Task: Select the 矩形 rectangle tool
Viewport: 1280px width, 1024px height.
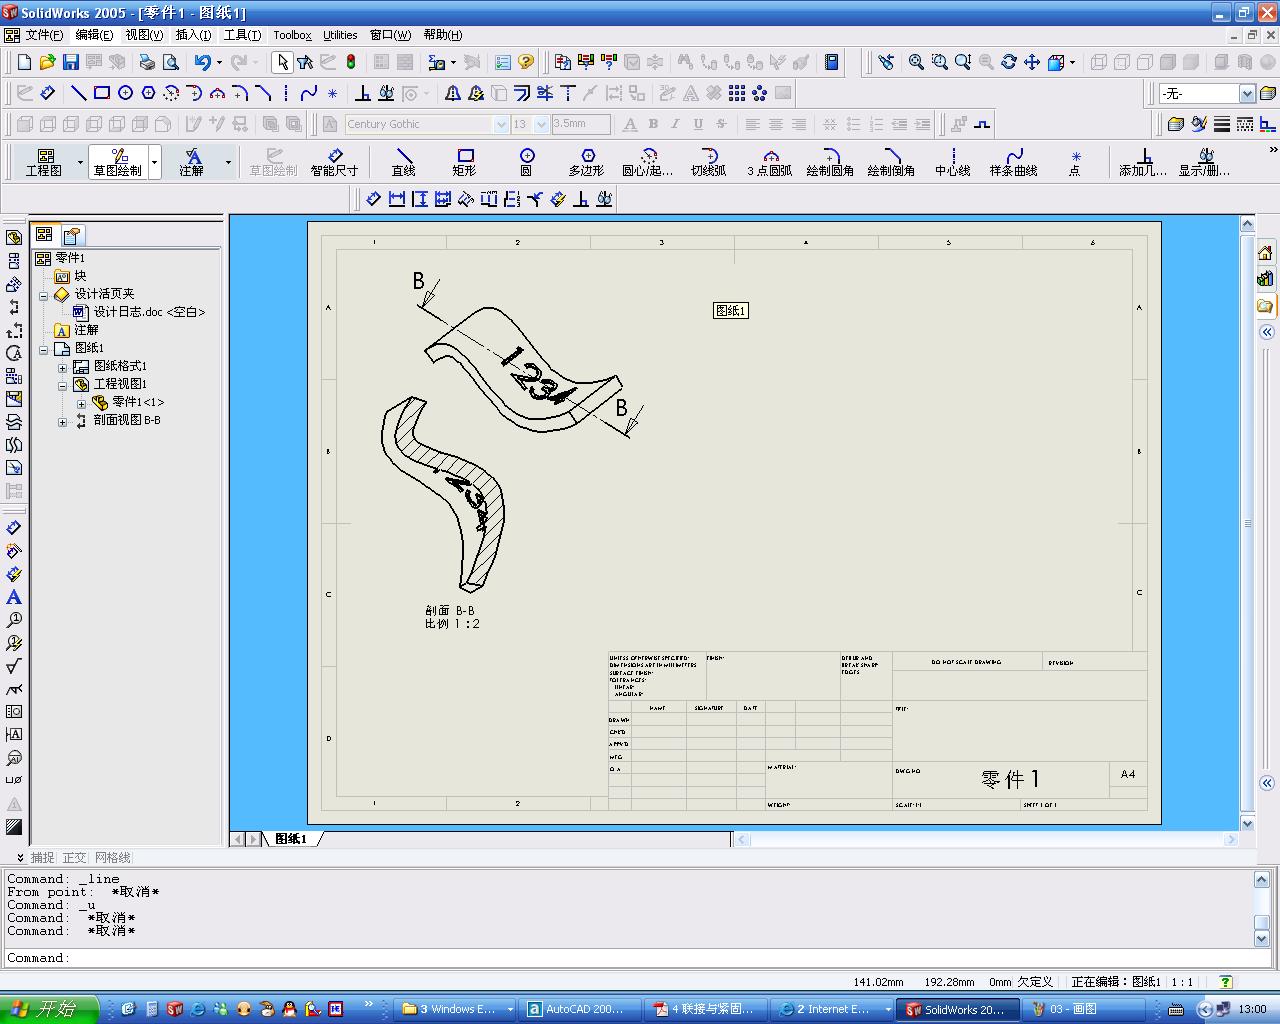Action: coord(465,162)
